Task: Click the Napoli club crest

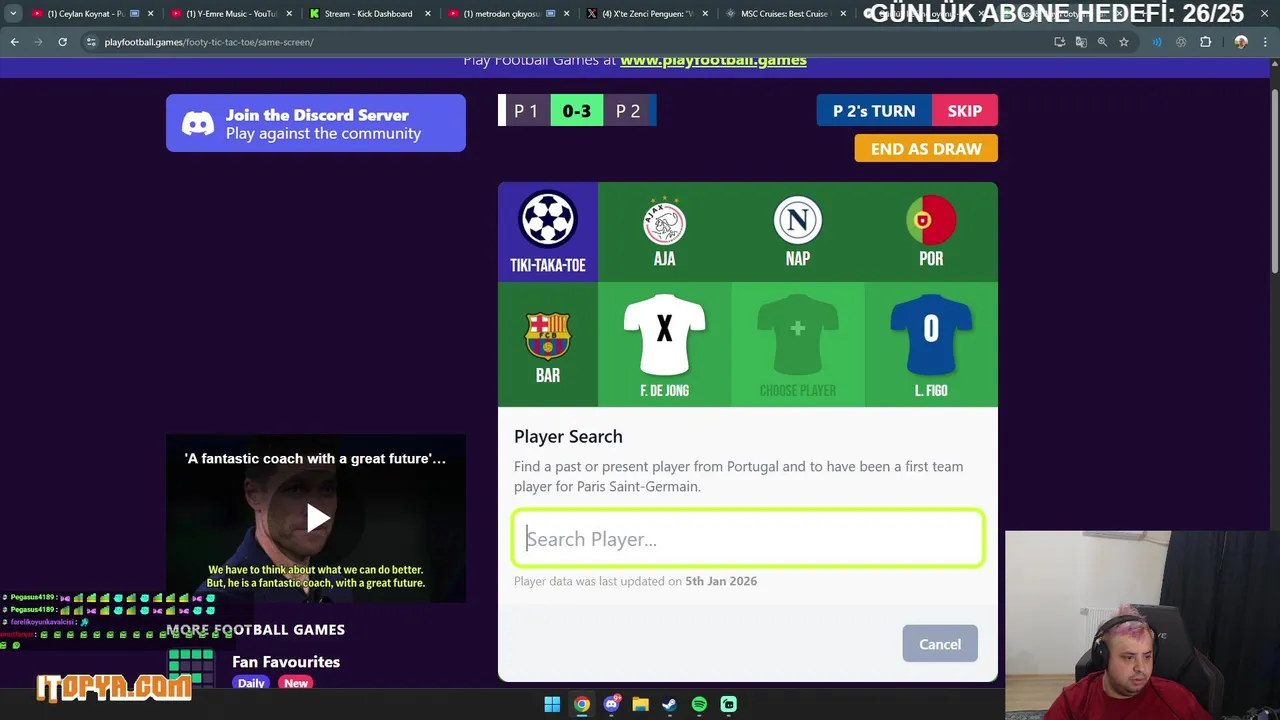Action: [797, 221]
